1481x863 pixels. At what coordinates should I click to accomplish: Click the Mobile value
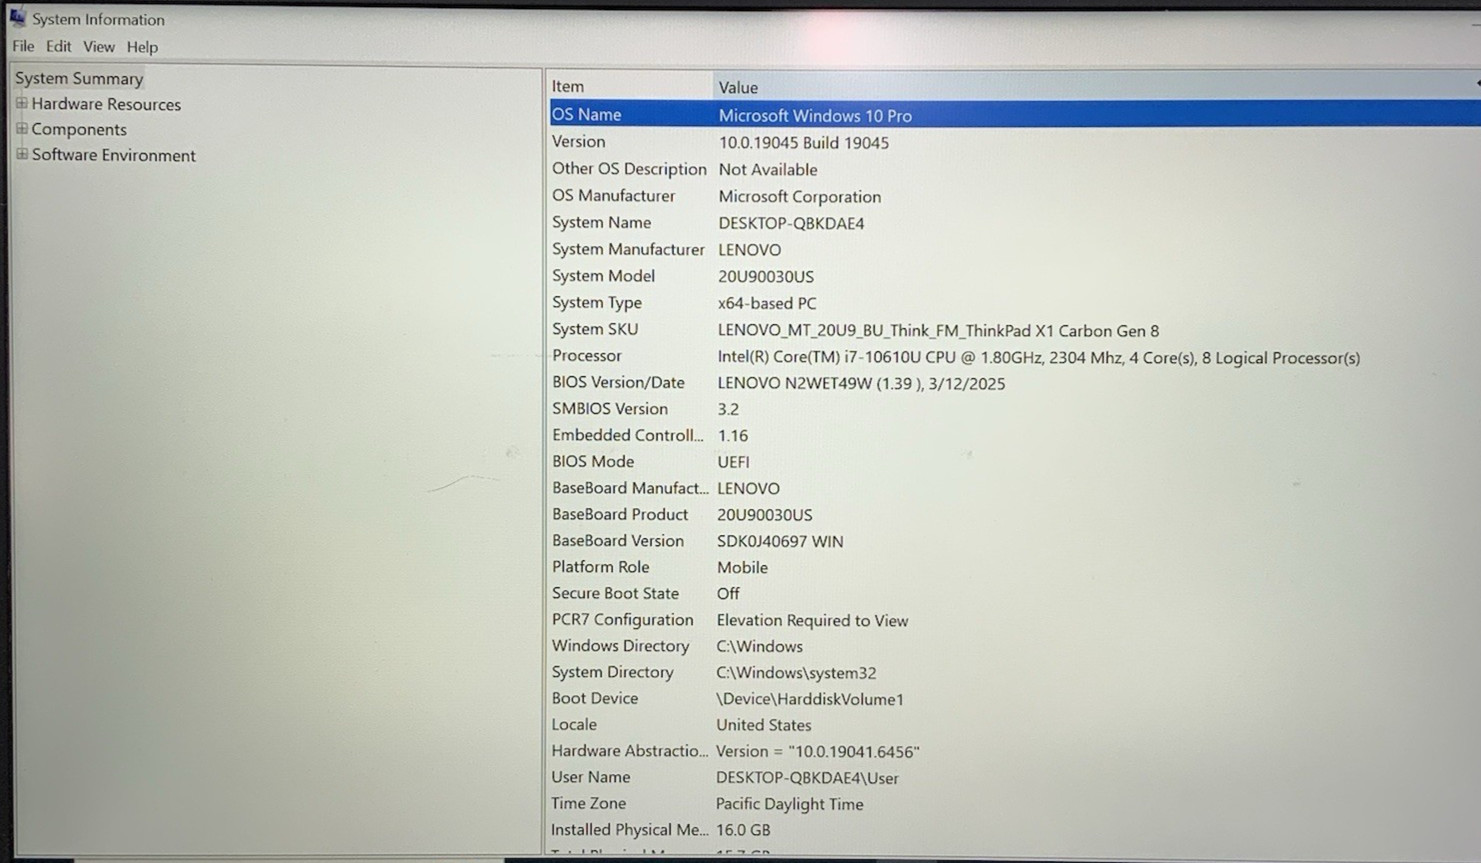[x=742, y=568]
